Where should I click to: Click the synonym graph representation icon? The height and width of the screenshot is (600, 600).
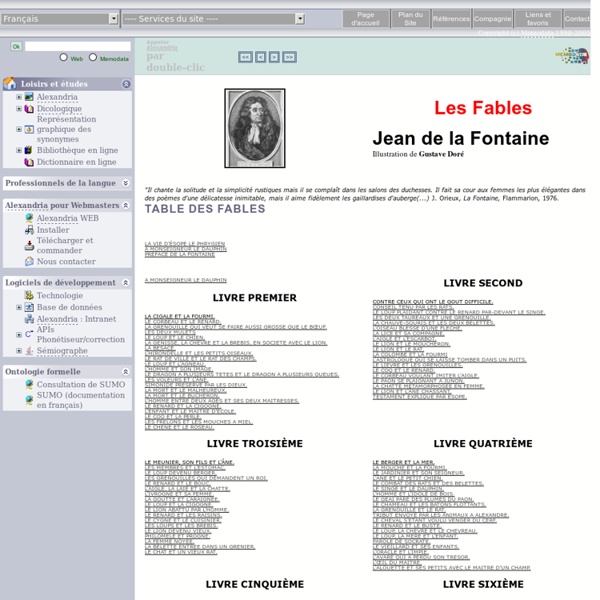pos(29,129)
